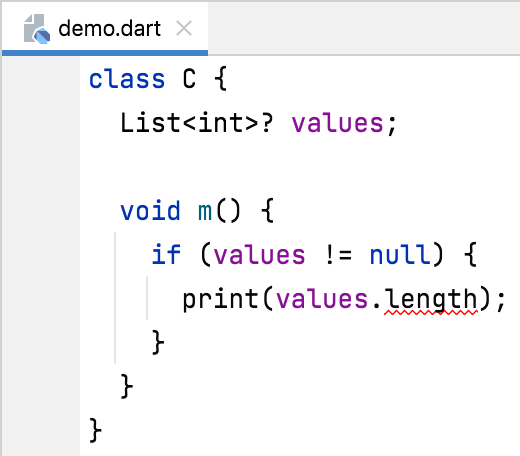Click the closing brace of class C
The image size is (520, 456).
(95, 430)
